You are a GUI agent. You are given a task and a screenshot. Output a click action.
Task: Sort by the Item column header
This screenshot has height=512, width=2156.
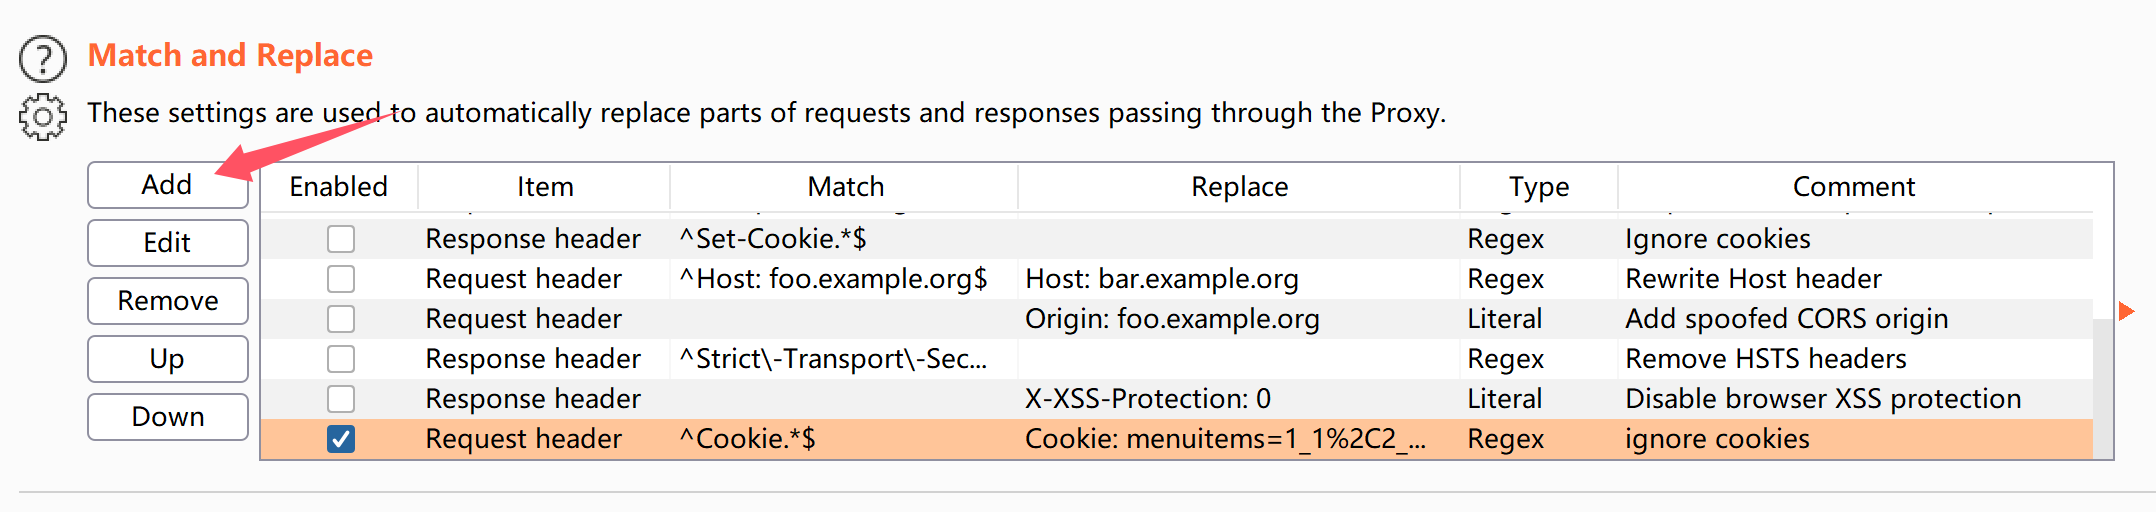tap(544, 187)
